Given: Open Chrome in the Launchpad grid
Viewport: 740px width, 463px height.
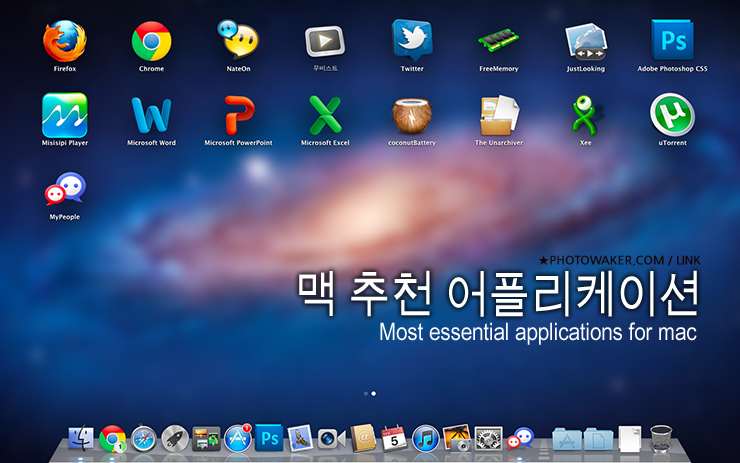Looking at the screenshot, I should pyautogui.click(x=151, y=42).
